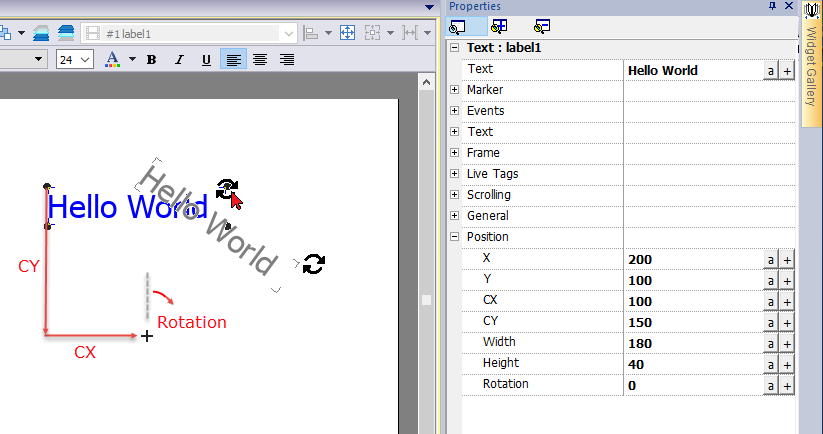
Task: Pin the Properties panel
Action: (x=772, y=6)
